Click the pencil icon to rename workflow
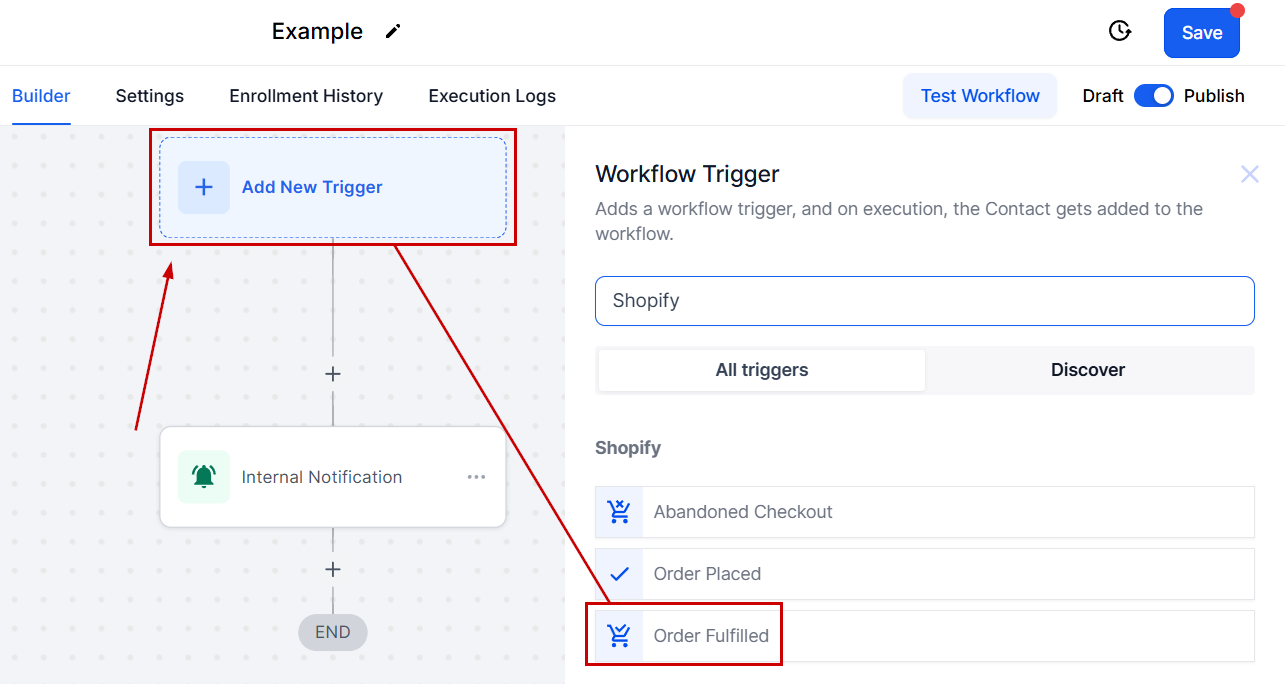Image resolution: width=1285 pixels, height=684 pixels. pos(393,31)
